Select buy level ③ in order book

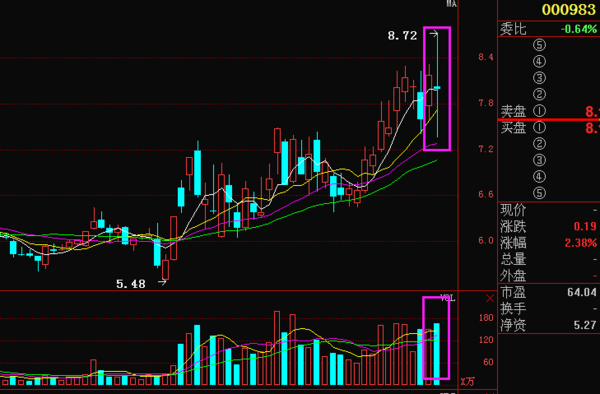539,160
